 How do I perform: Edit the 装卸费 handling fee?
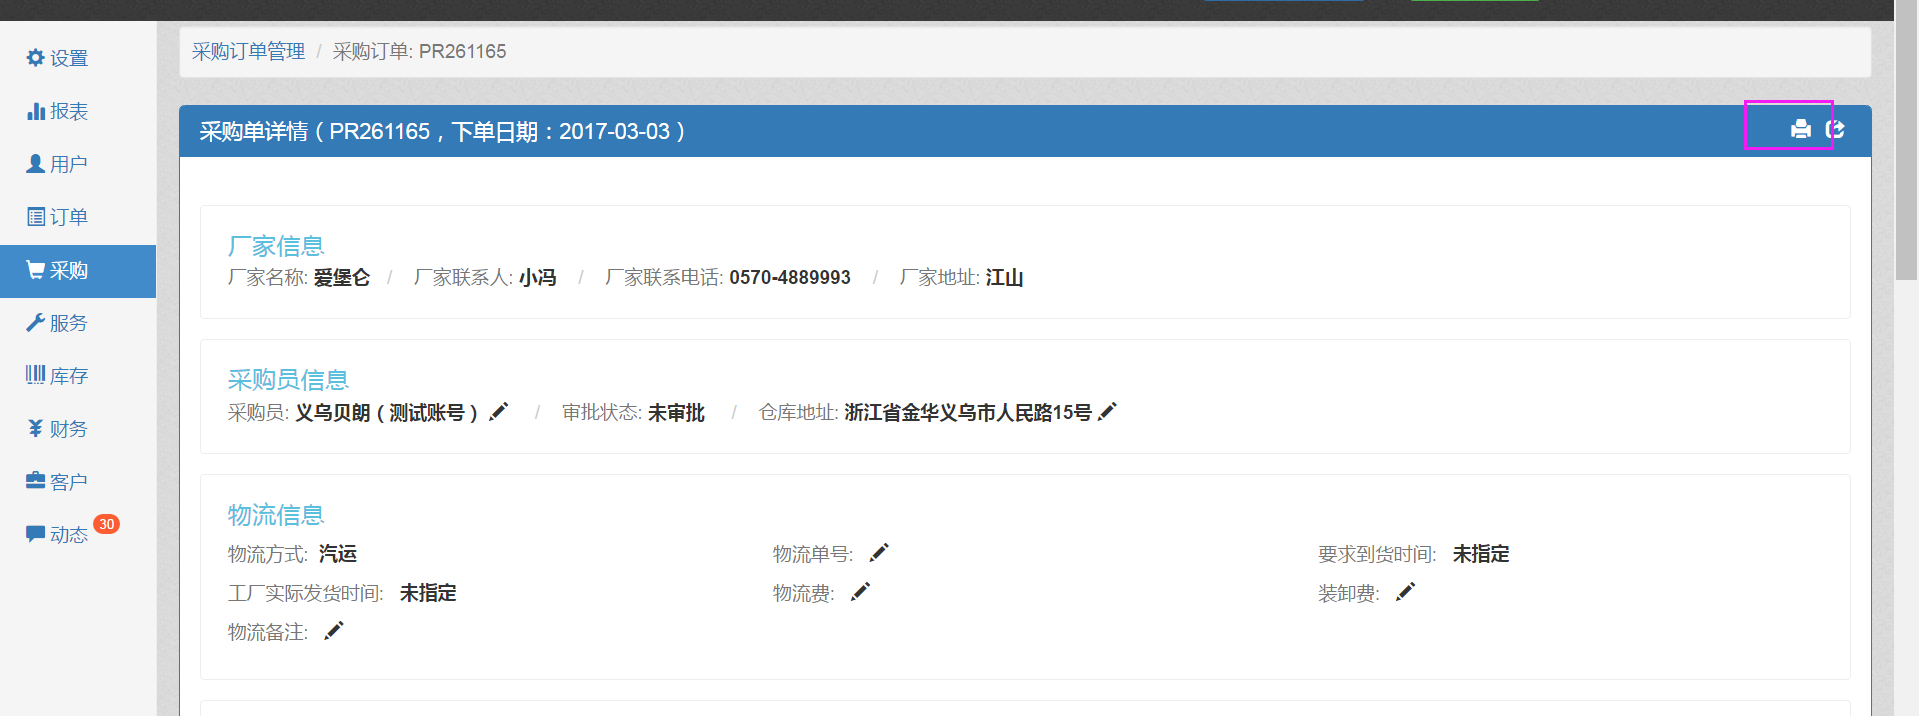tap(1404, 592)
